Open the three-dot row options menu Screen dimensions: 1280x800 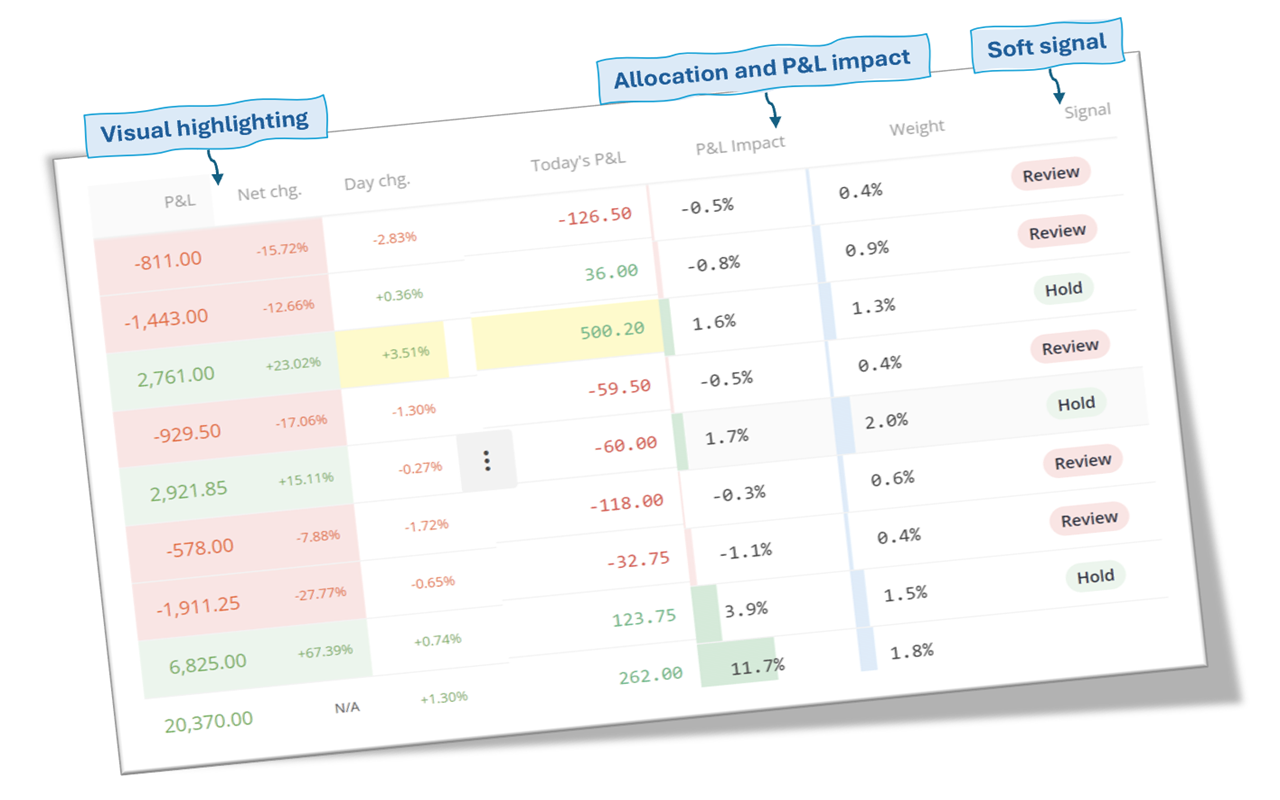487,460
